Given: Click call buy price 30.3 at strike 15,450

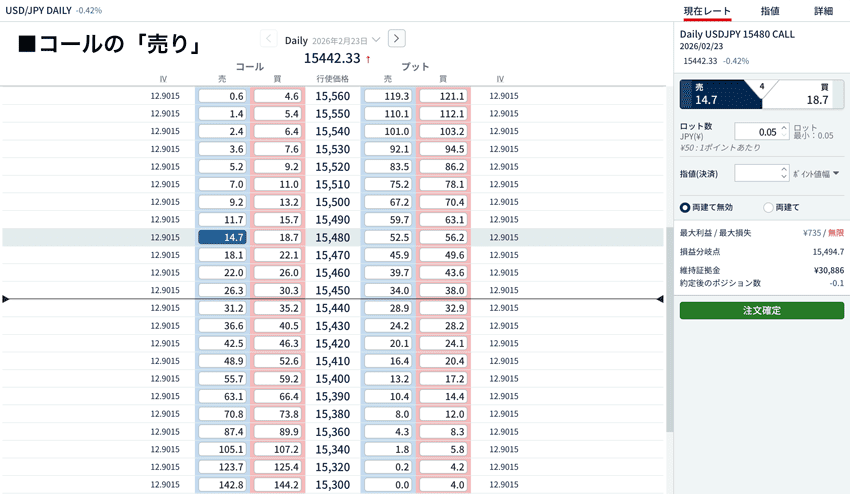Looking at the screenshot, I should coord(277,290).
